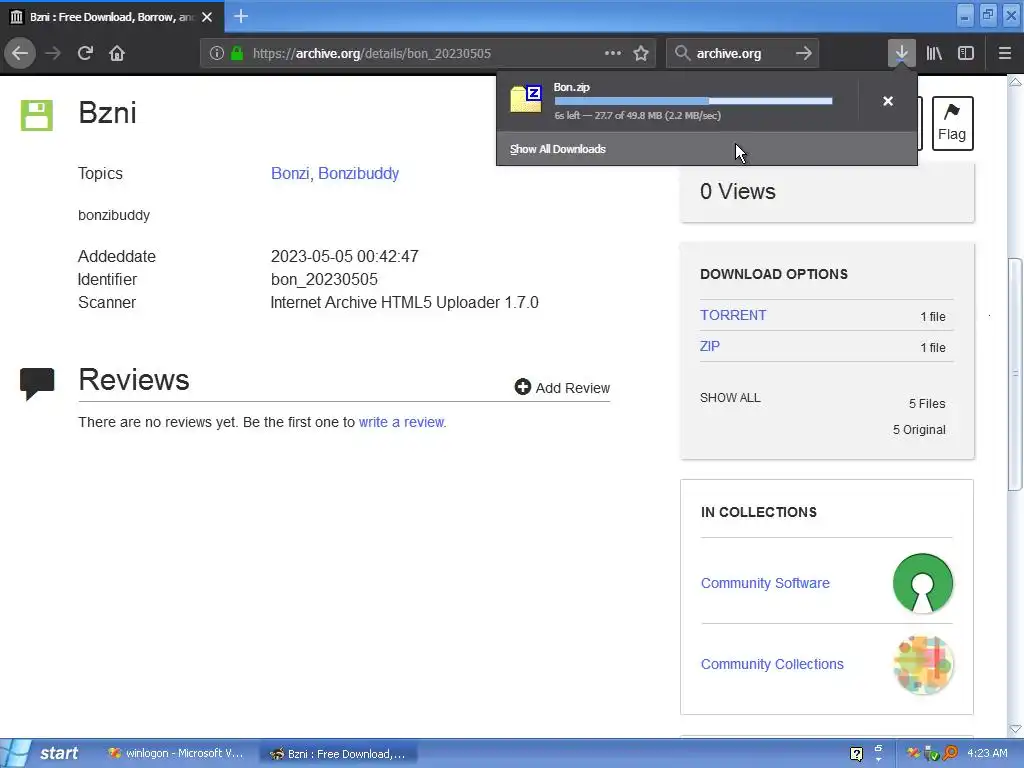The width and height of the screenshot is (1024, 768).
Task: Cancel the Bon.zip download
Action: [x=888, y=101]
